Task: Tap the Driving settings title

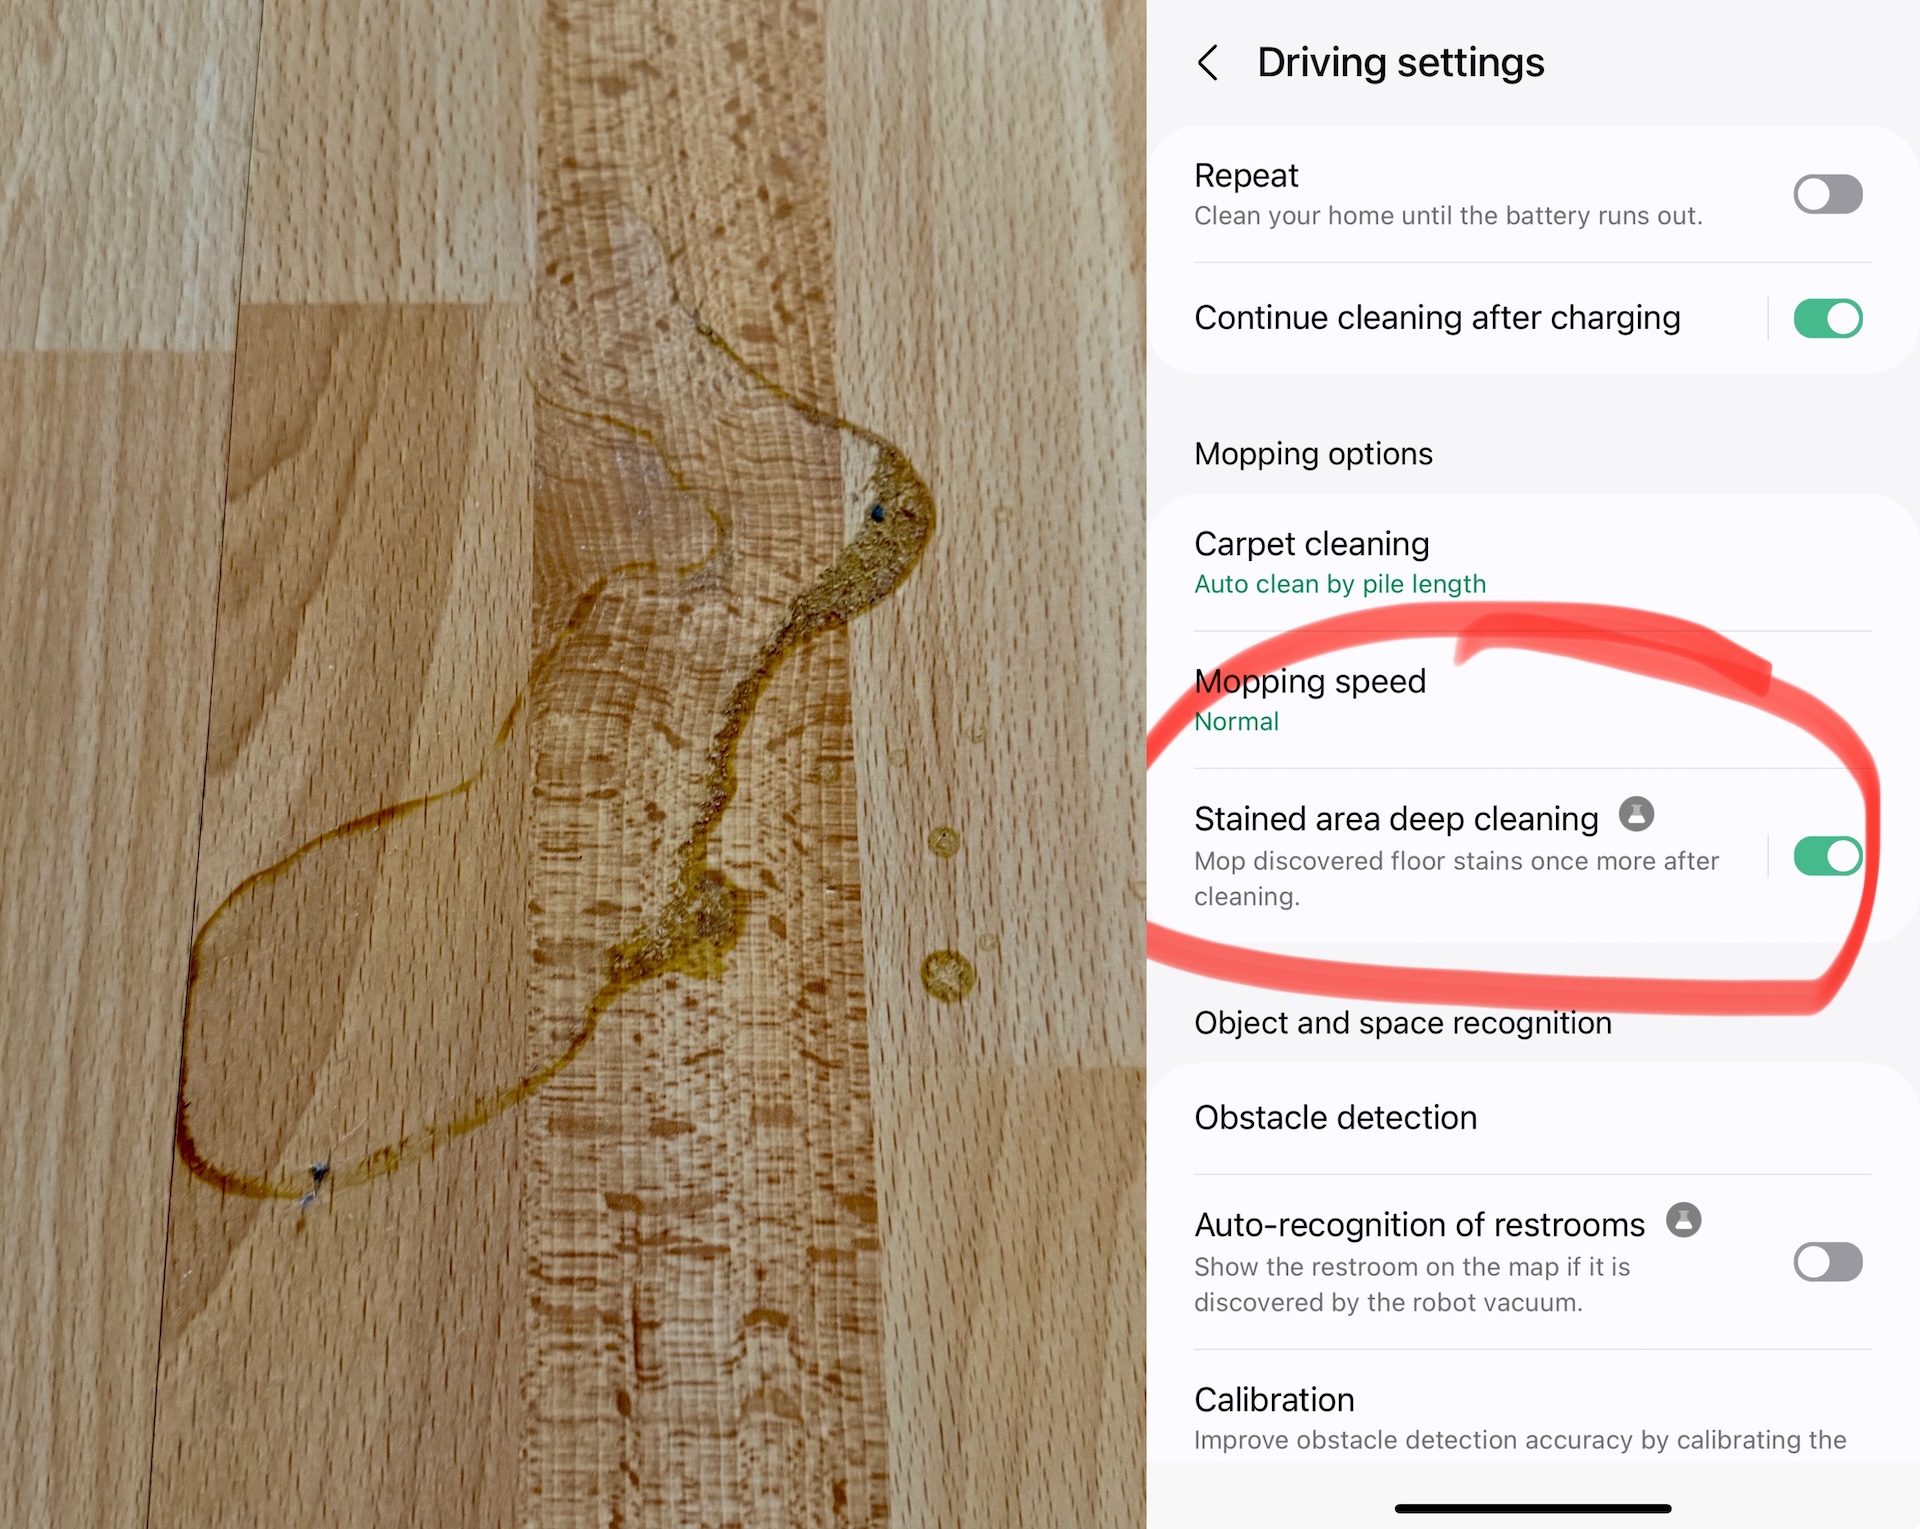Action: click(x=1400, y=63)
